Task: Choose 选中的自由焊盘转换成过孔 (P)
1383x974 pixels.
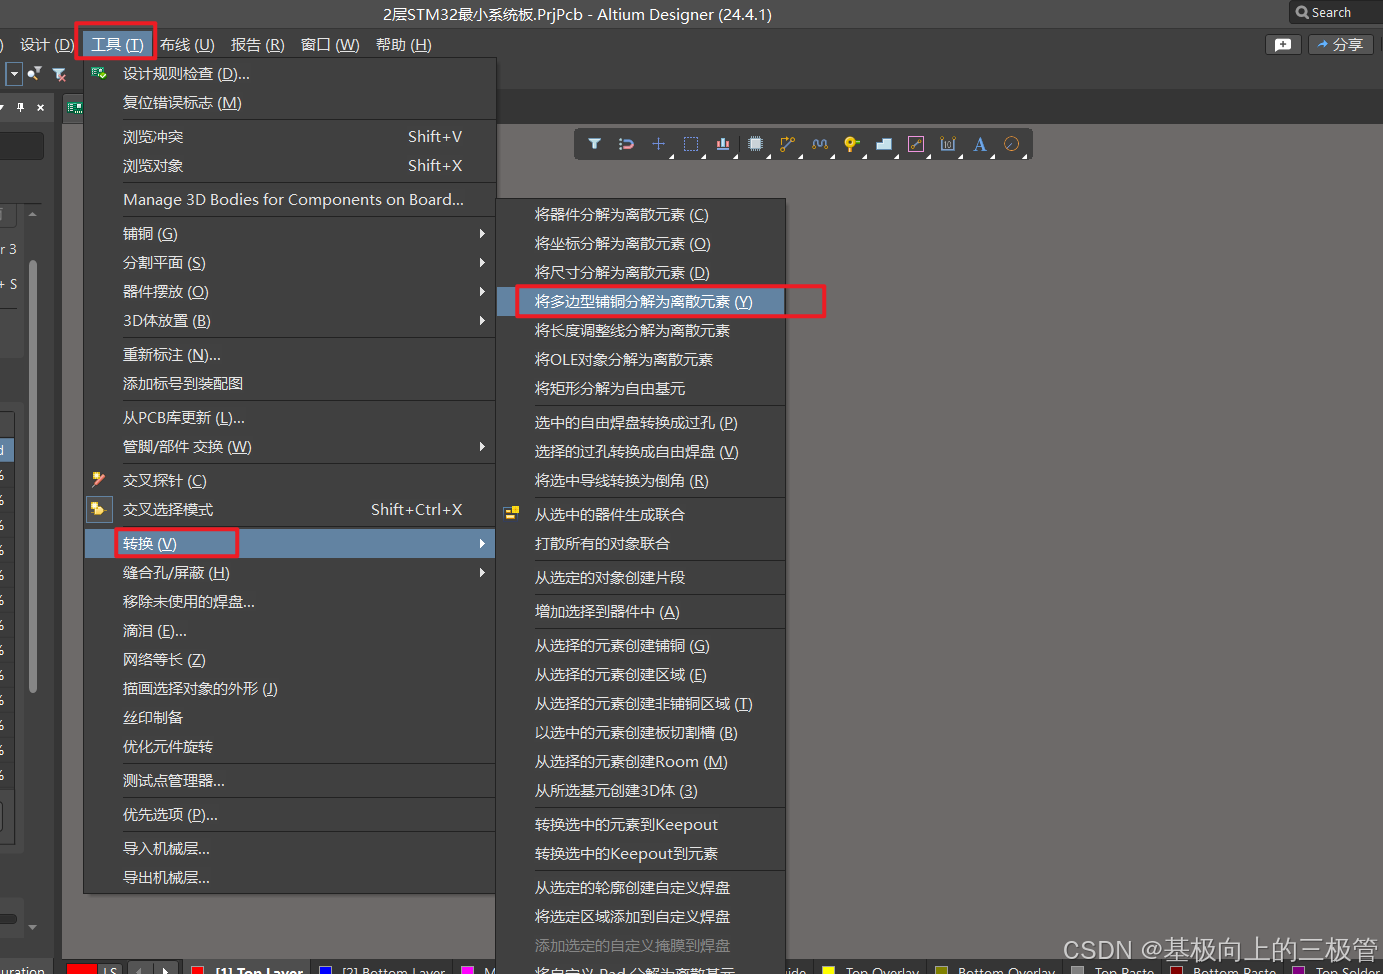Action: [x=641, y=422]
